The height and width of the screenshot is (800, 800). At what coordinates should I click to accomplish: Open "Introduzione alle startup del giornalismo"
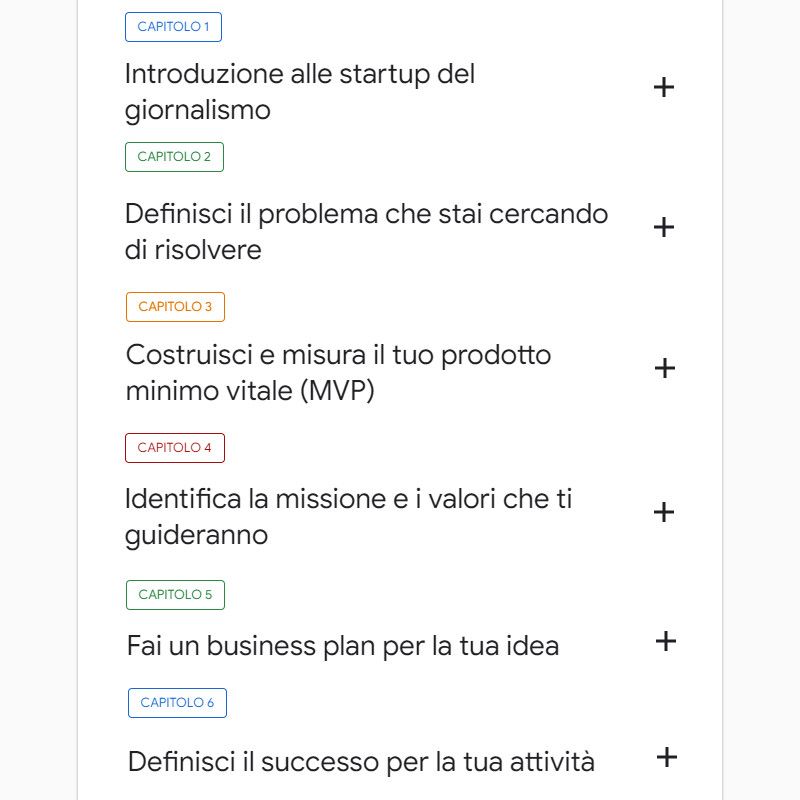click(300, 91)
